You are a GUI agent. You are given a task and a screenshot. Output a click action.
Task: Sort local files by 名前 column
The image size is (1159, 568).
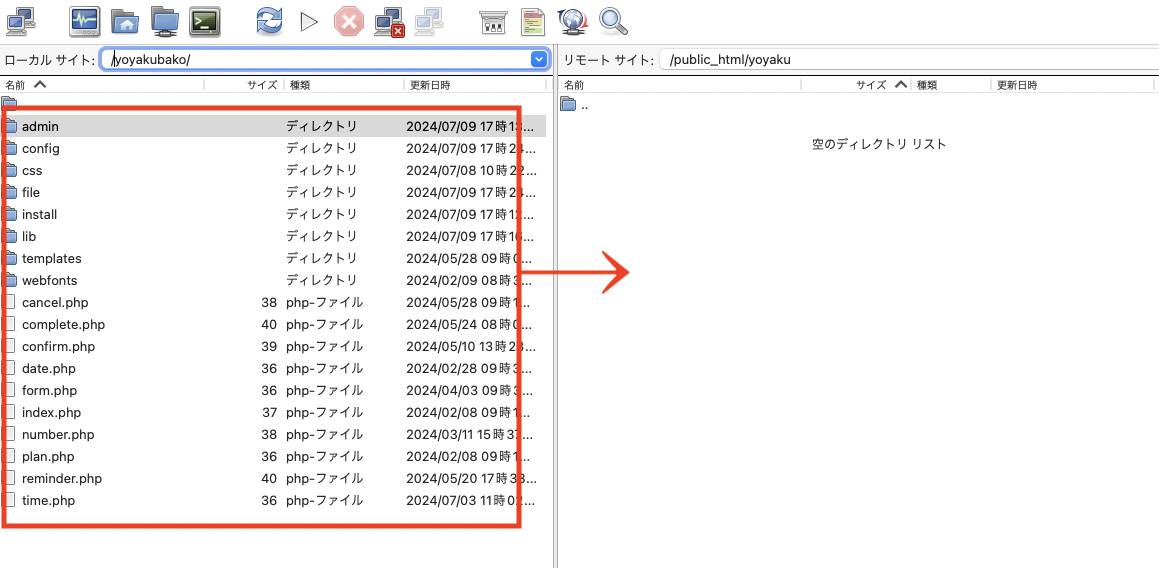(103, 85)
